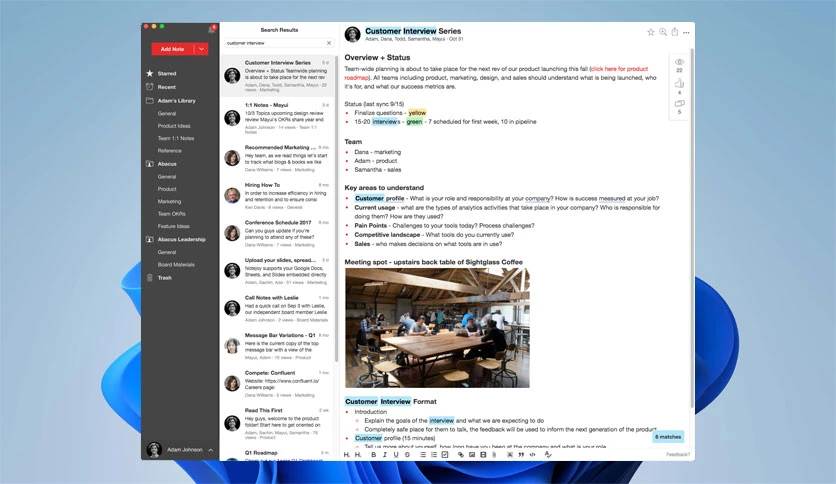This screenshot has width=836, height=484.
Task: Insert a table from the toolbar
Action: click(x=483, y=455)
